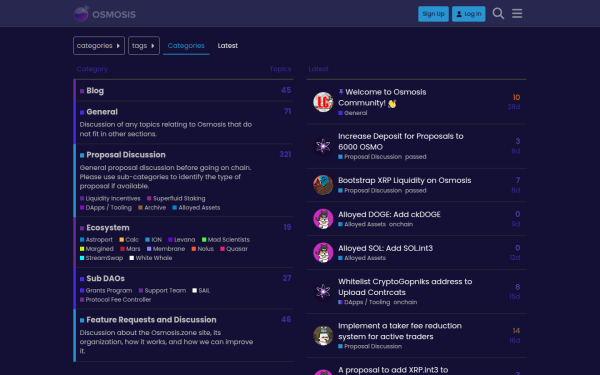
Task: Open the Levana subcategory
Action: (181, 240)
